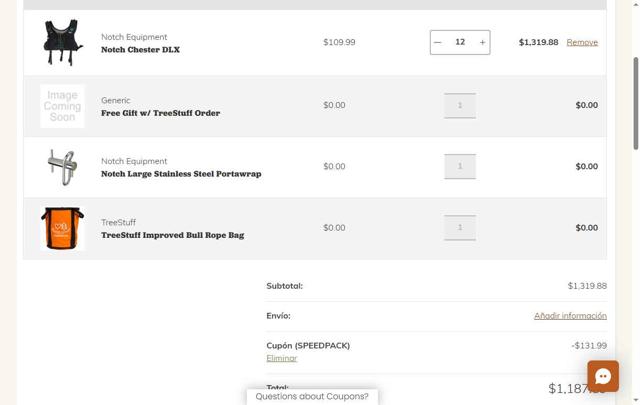
Task: Click the scrollbar down arrow
Action: point(636,401)
